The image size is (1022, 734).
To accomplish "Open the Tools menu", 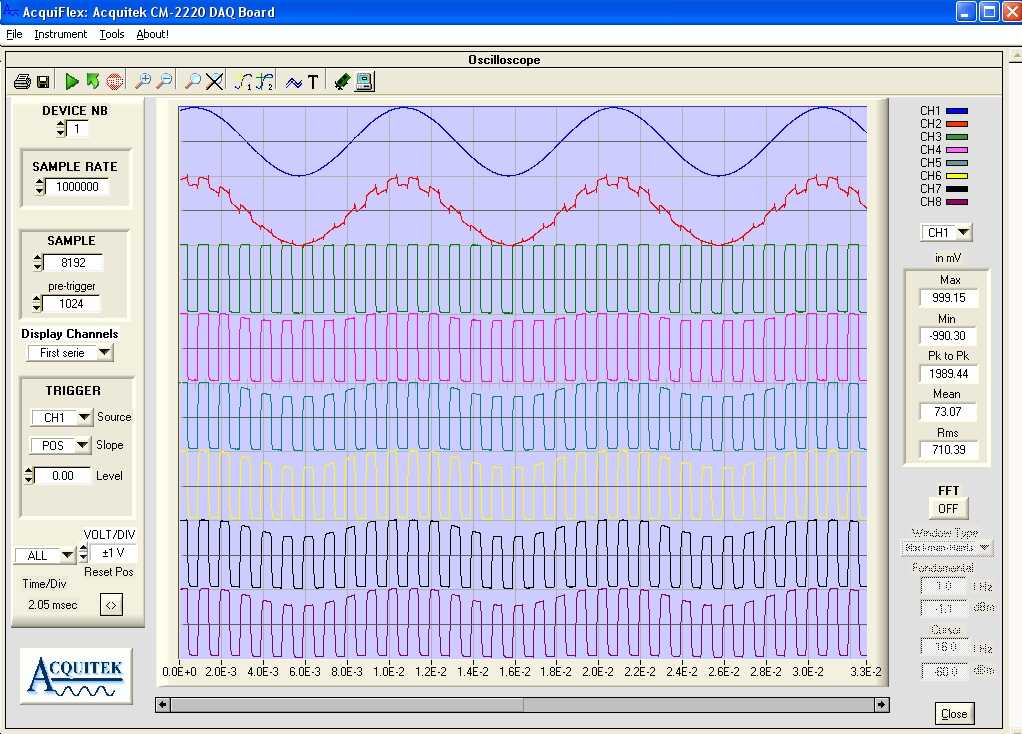I will (x=111, y=34).
